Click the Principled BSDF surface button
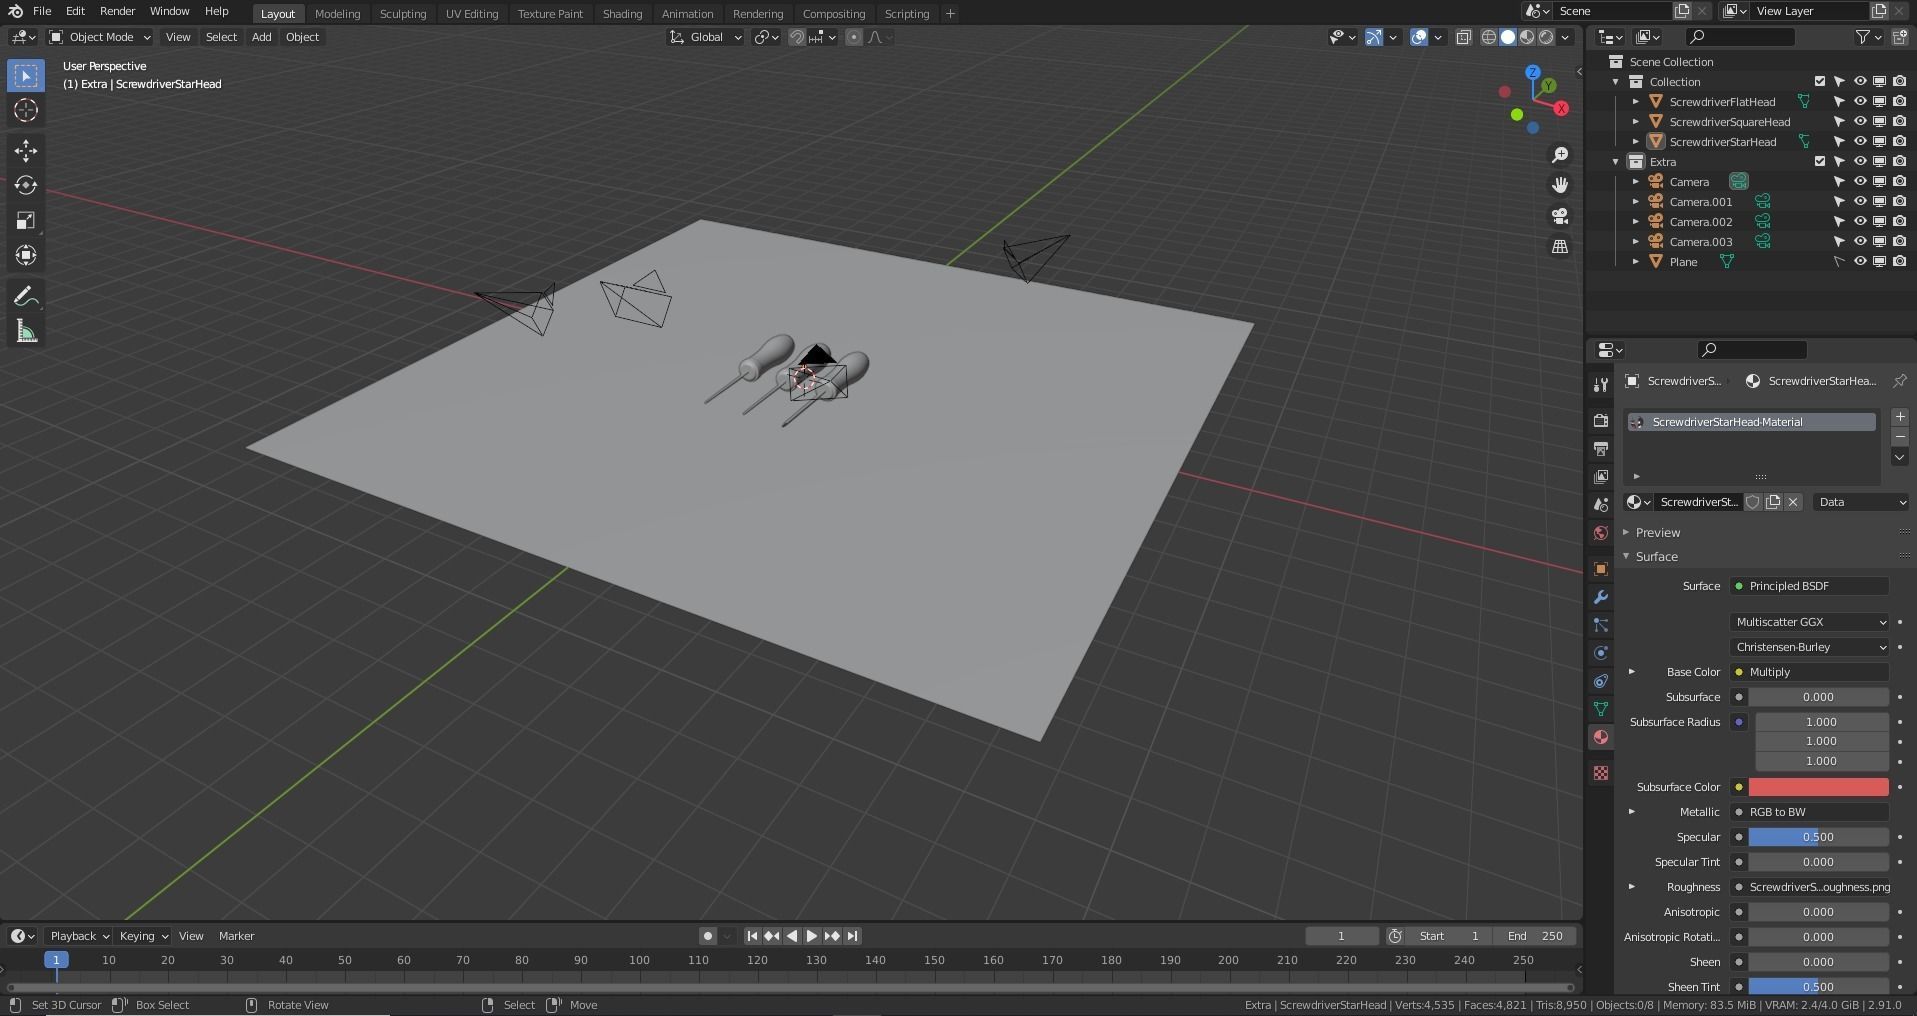 [1810, 586]
